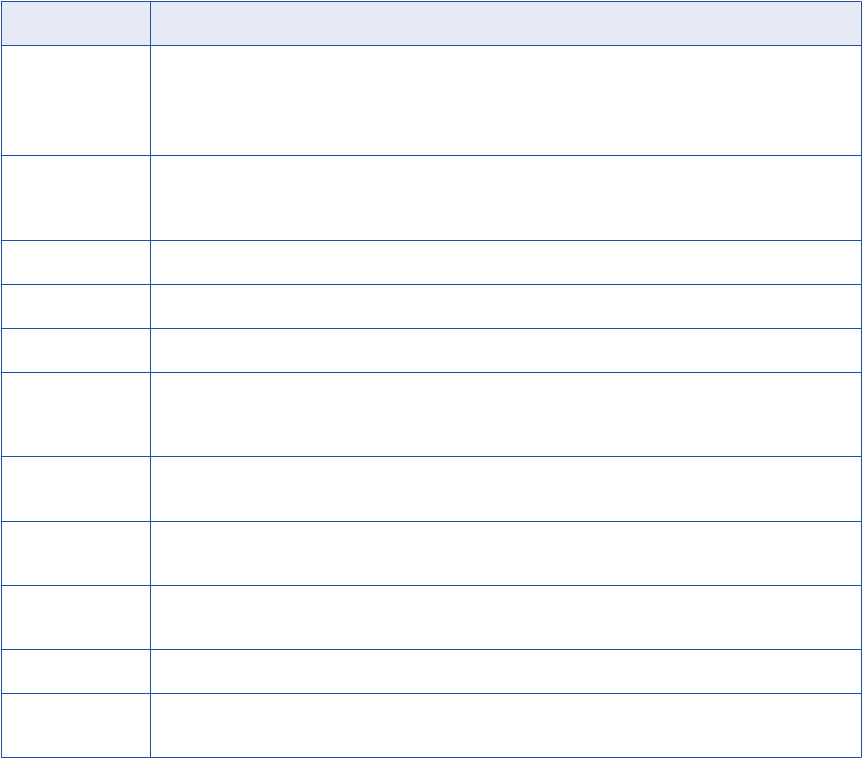862x758 pixels.
Task: Click the narrow cell in the fifth body row
Action: (x=75, y=350)
